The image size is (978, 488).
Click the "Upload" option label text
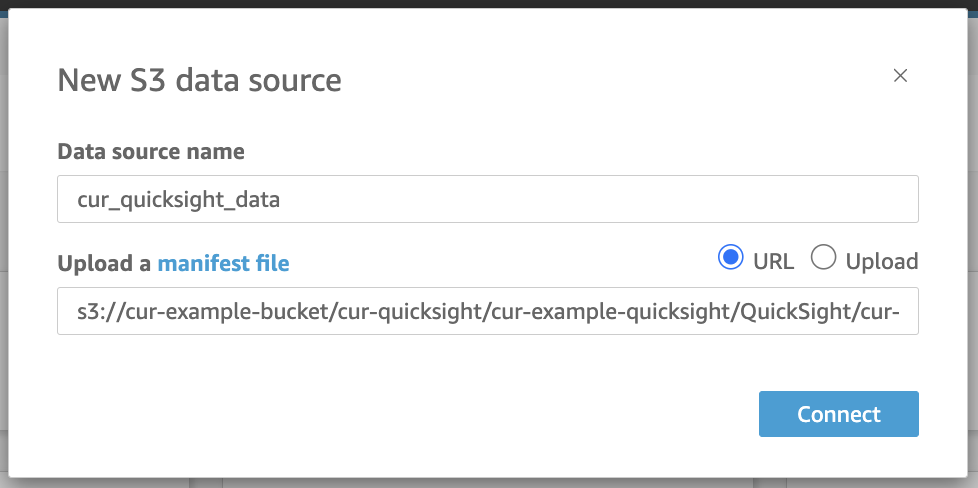881,262
